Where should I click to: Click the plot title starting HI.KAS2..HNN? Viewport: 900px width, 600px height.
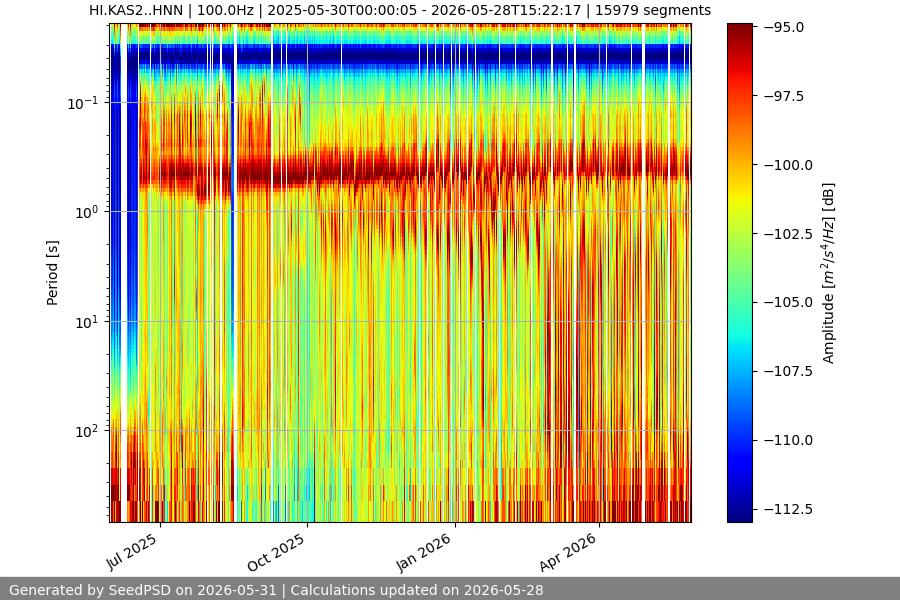point(400,10)
